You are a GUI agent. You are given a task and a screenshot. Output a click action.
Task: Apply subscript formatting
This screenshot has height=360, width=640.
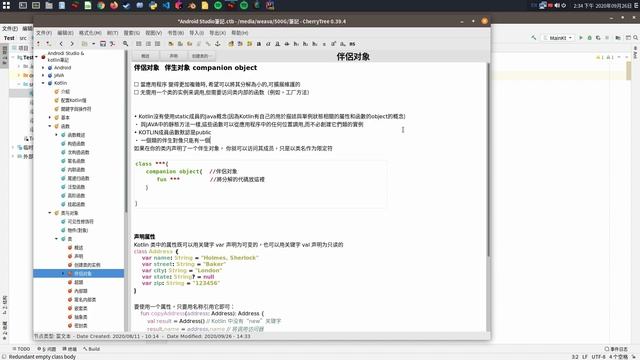tap(343, 44)
